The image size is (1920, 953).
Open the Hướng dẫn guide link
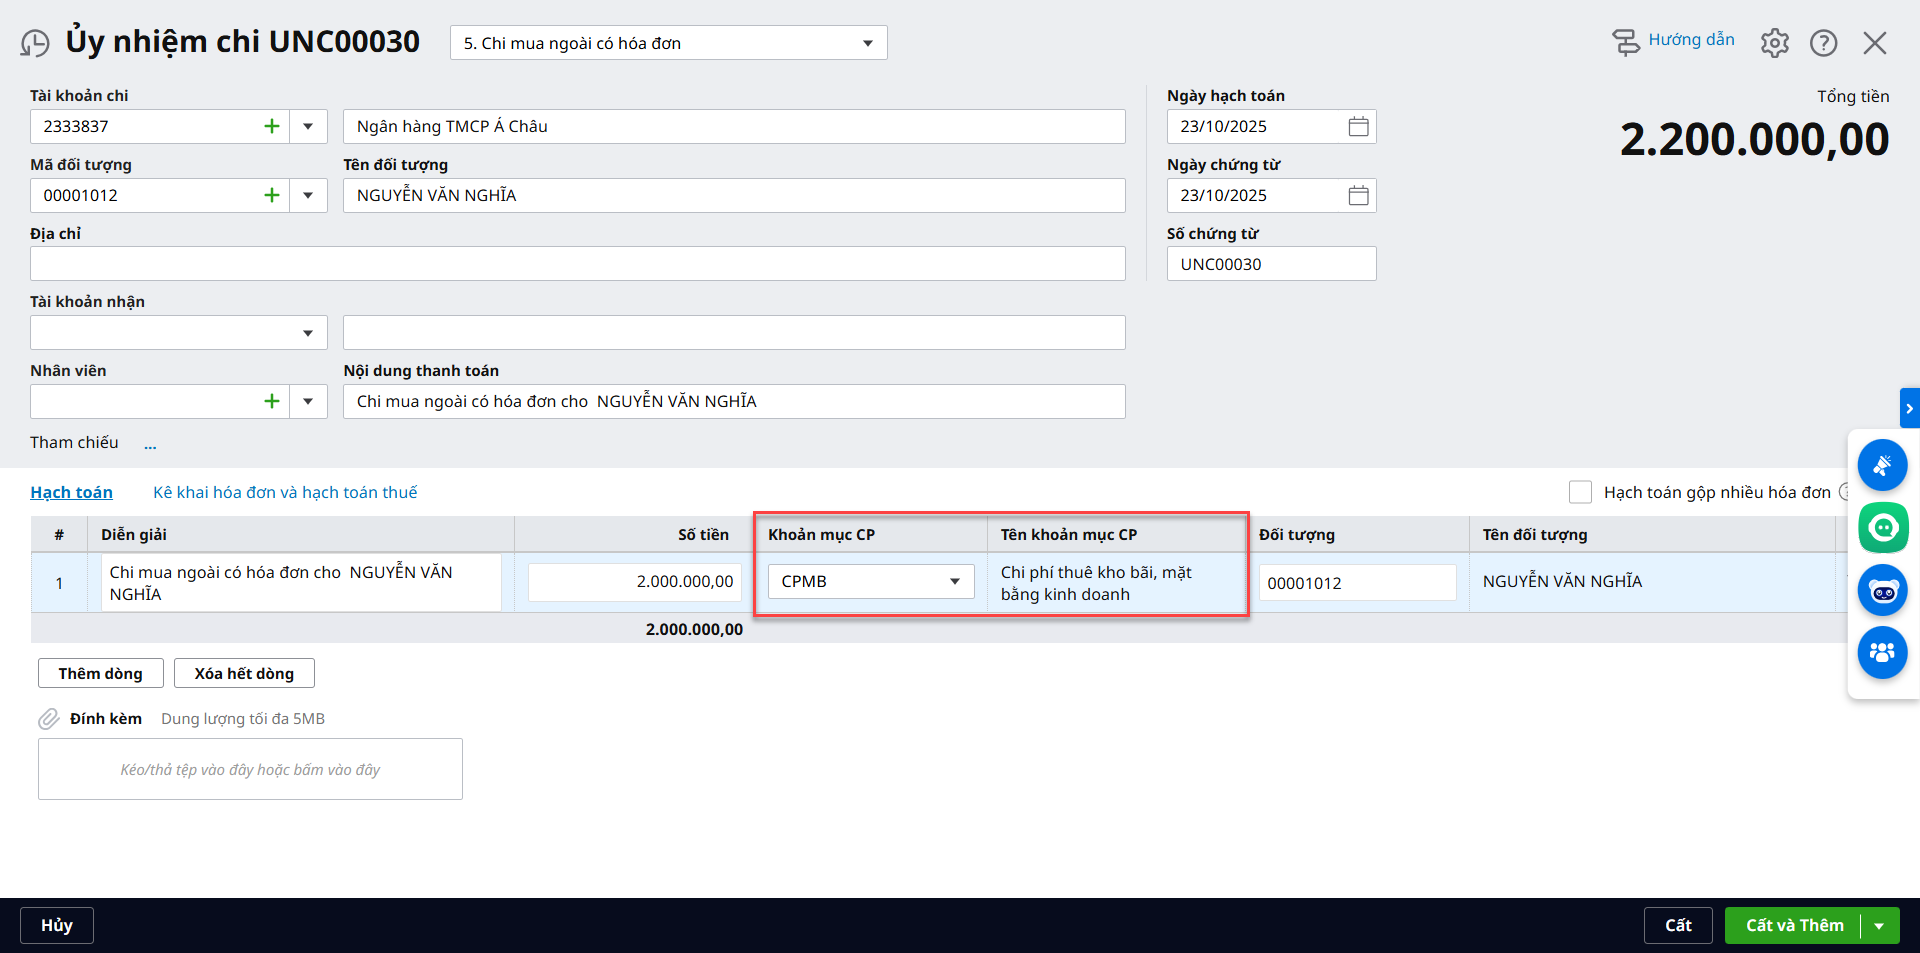(x=1690, y=40)
